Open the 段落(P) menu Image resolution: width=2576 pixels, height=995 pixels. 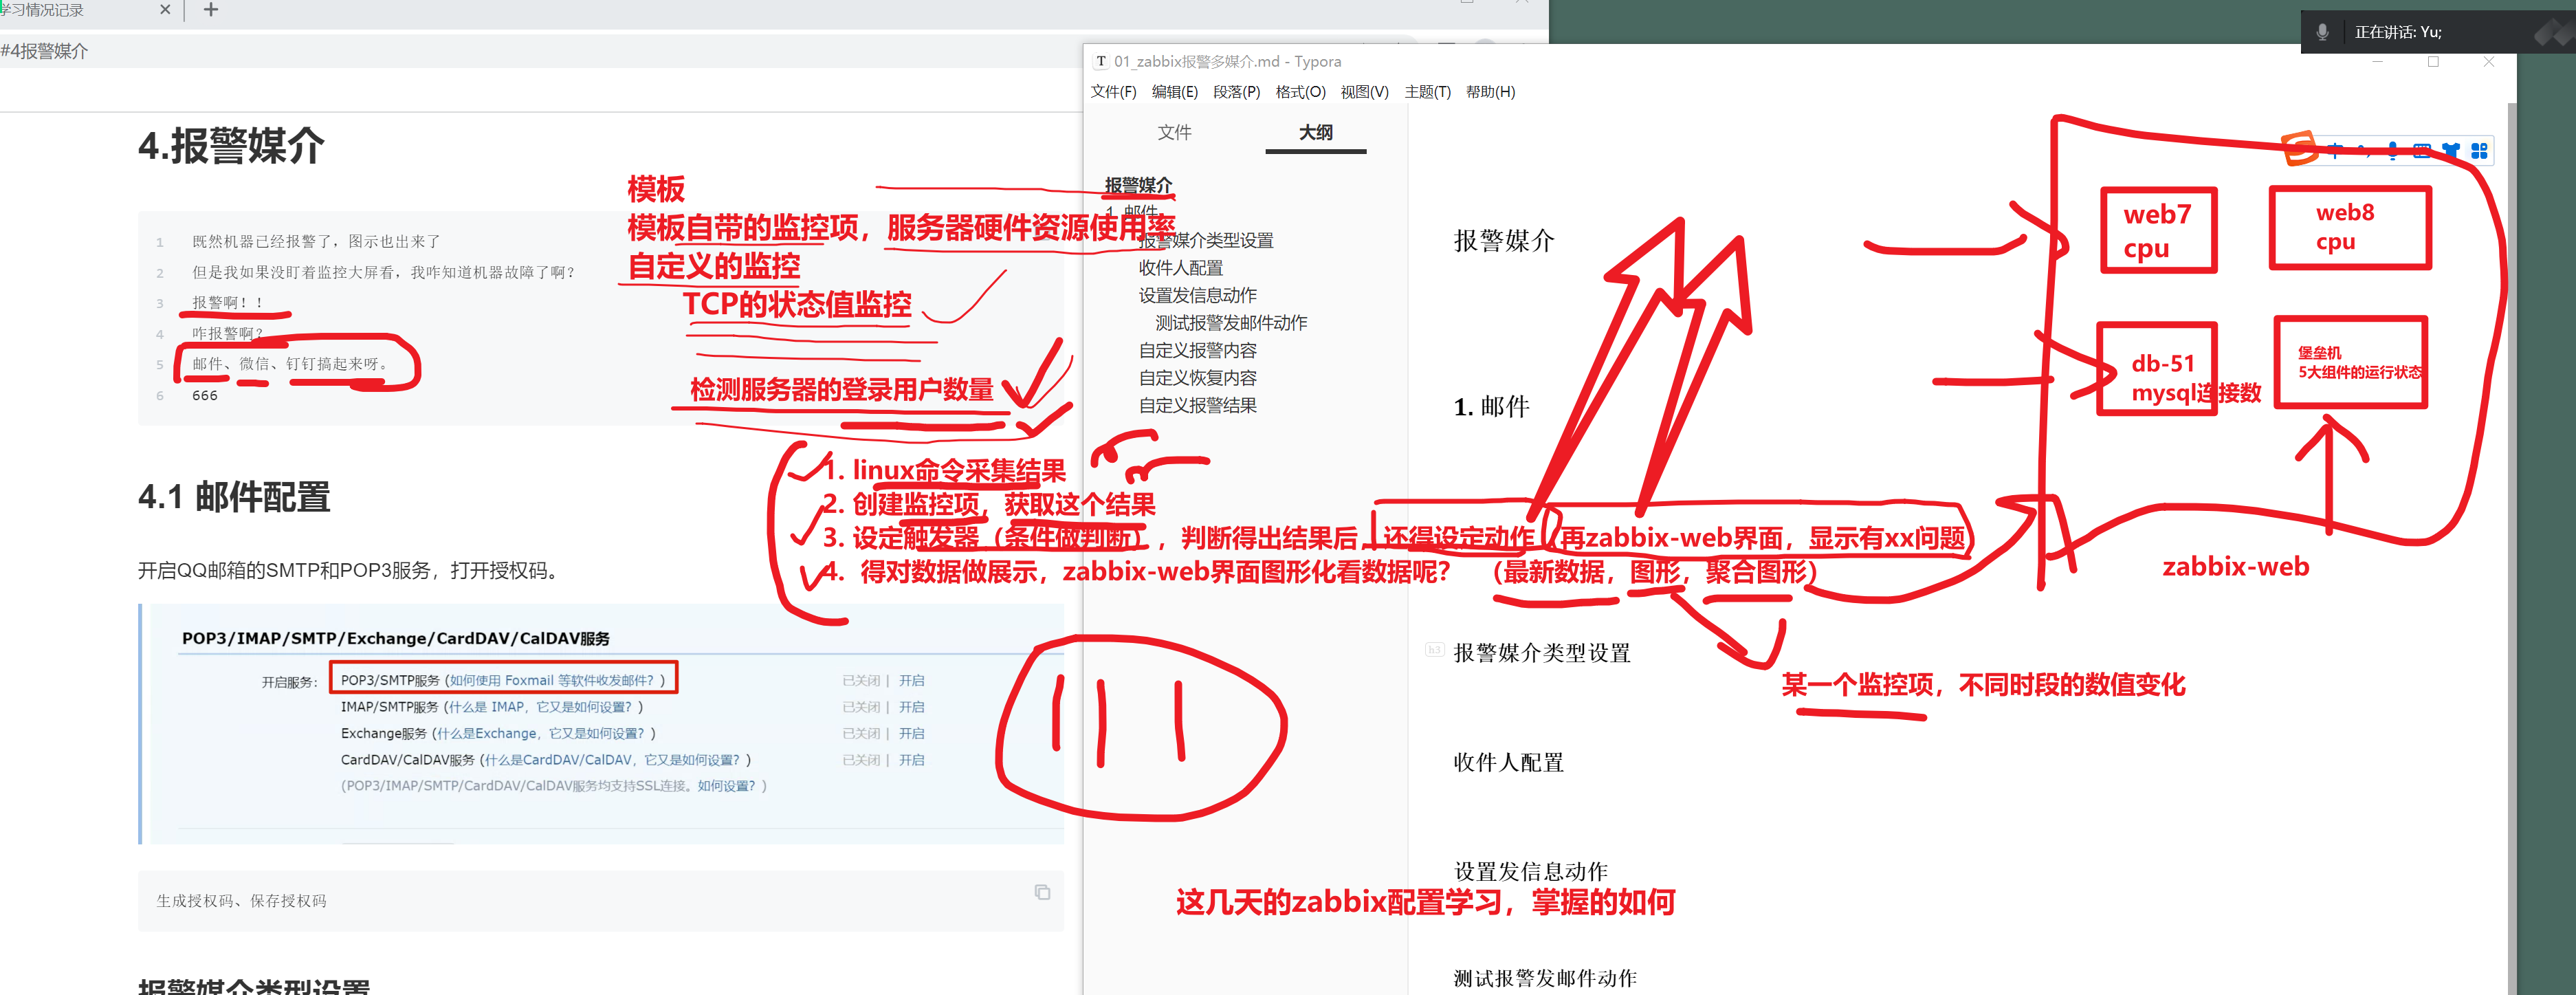pos(1236,92)
